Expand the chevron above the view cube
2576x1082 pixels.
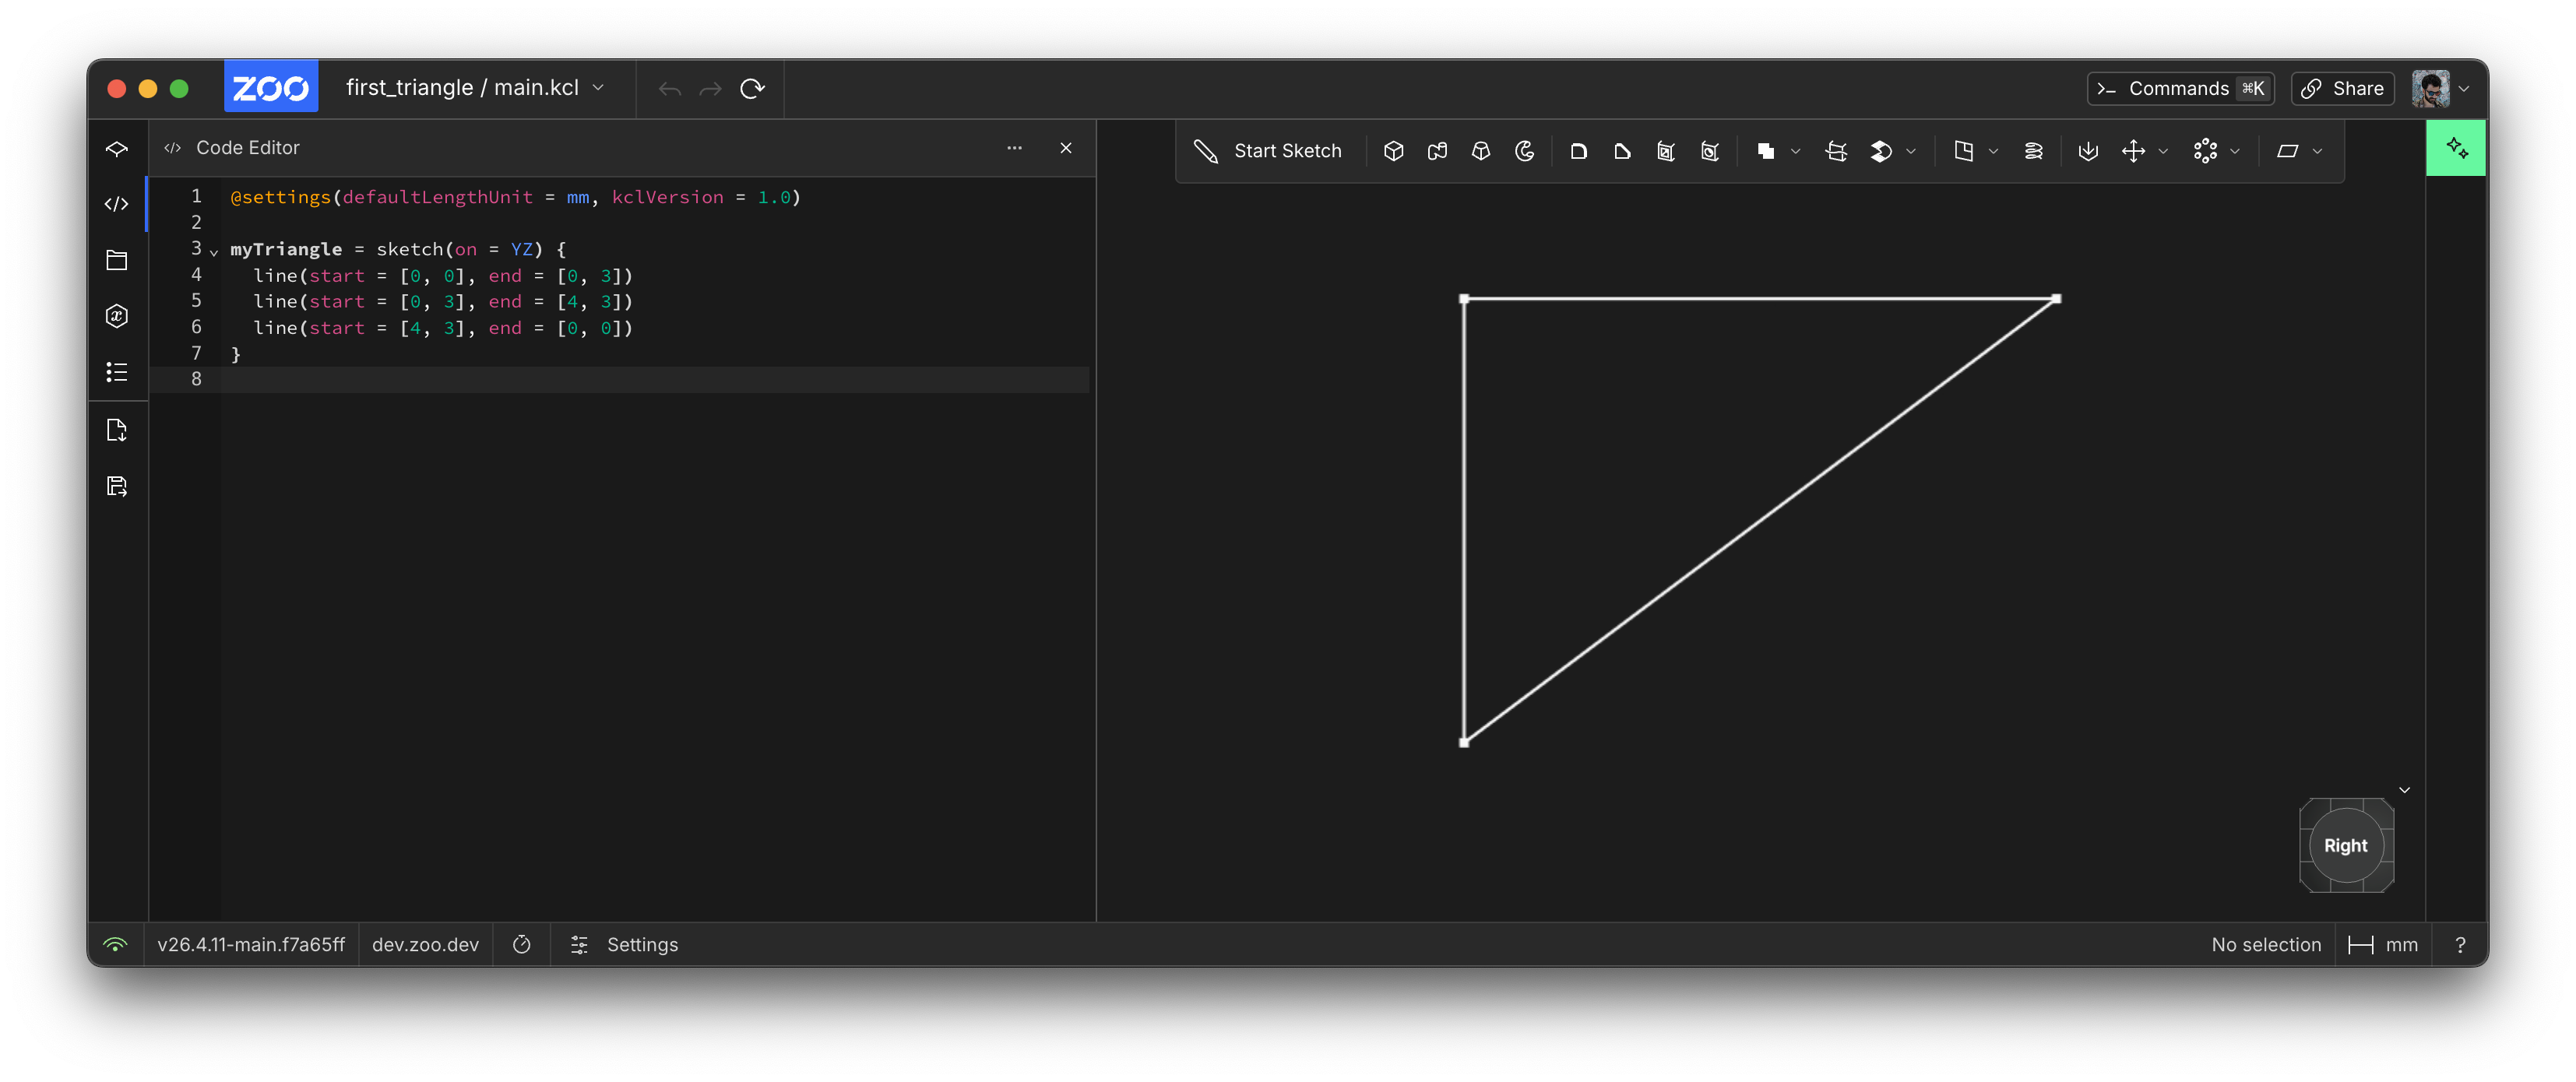point(2405,790)
